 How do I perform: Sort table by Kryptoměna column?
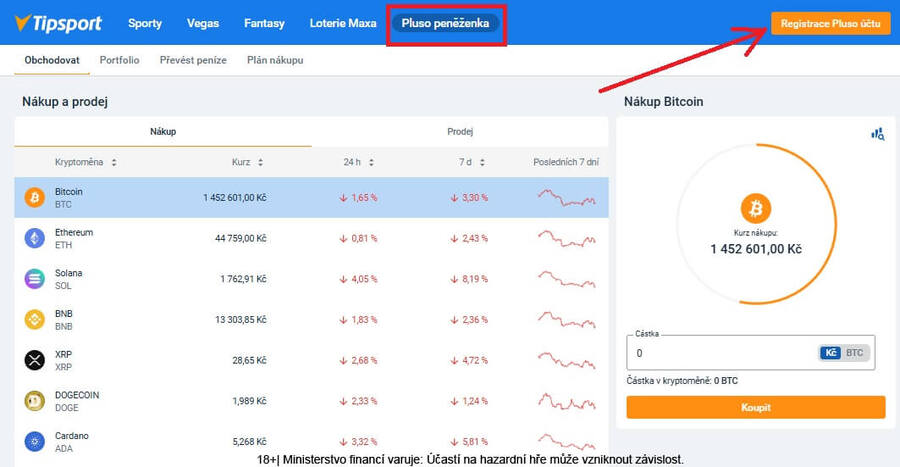[x=86, y=162]
